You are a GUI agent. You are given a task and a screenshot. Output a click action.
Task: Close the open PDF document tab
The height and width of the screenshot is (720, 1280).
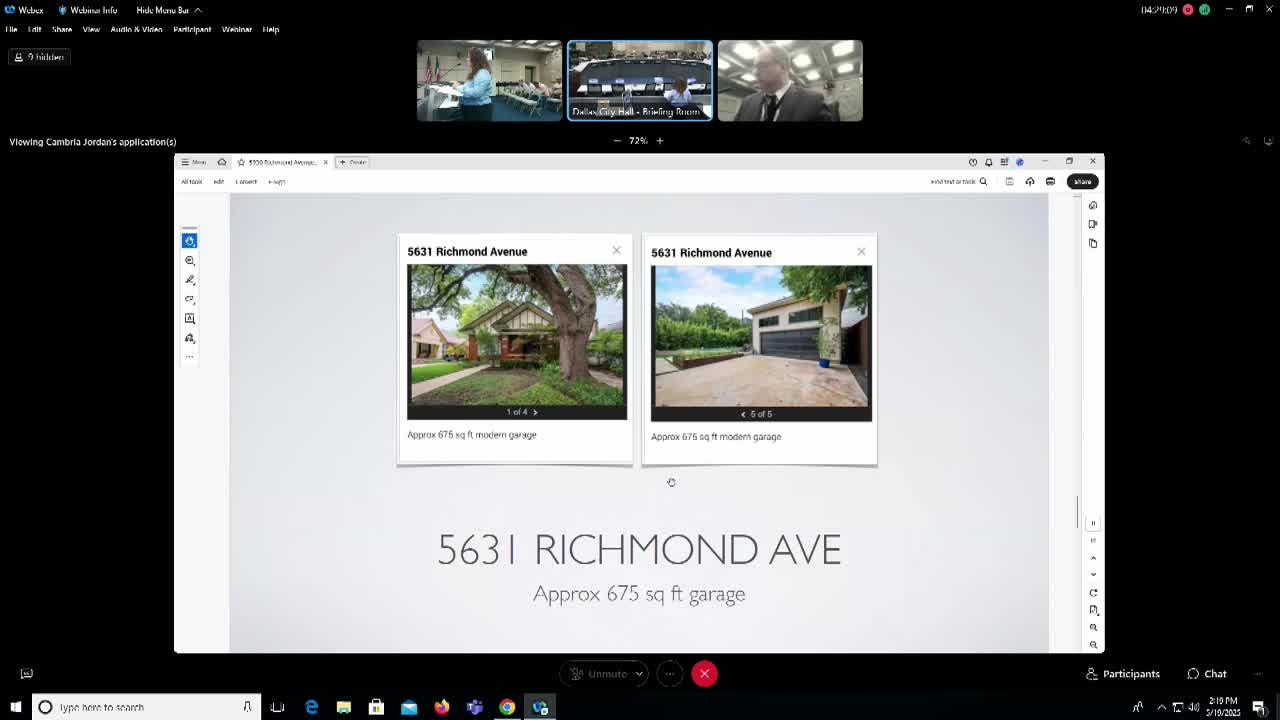325,162
